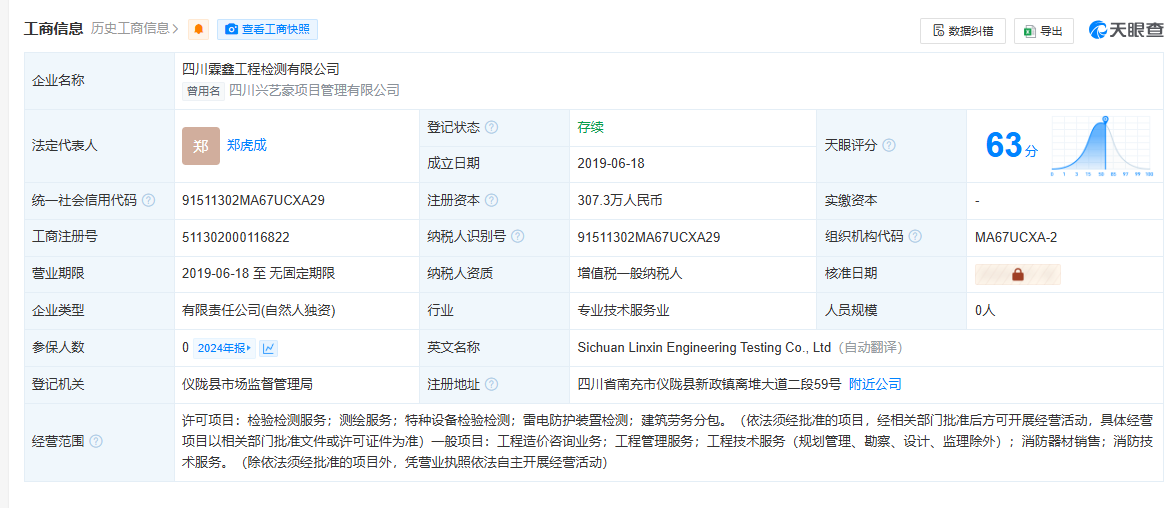This screenshot has height=508, width=1176.
Task: Select registration number 511302000116822
Action: 236,237
